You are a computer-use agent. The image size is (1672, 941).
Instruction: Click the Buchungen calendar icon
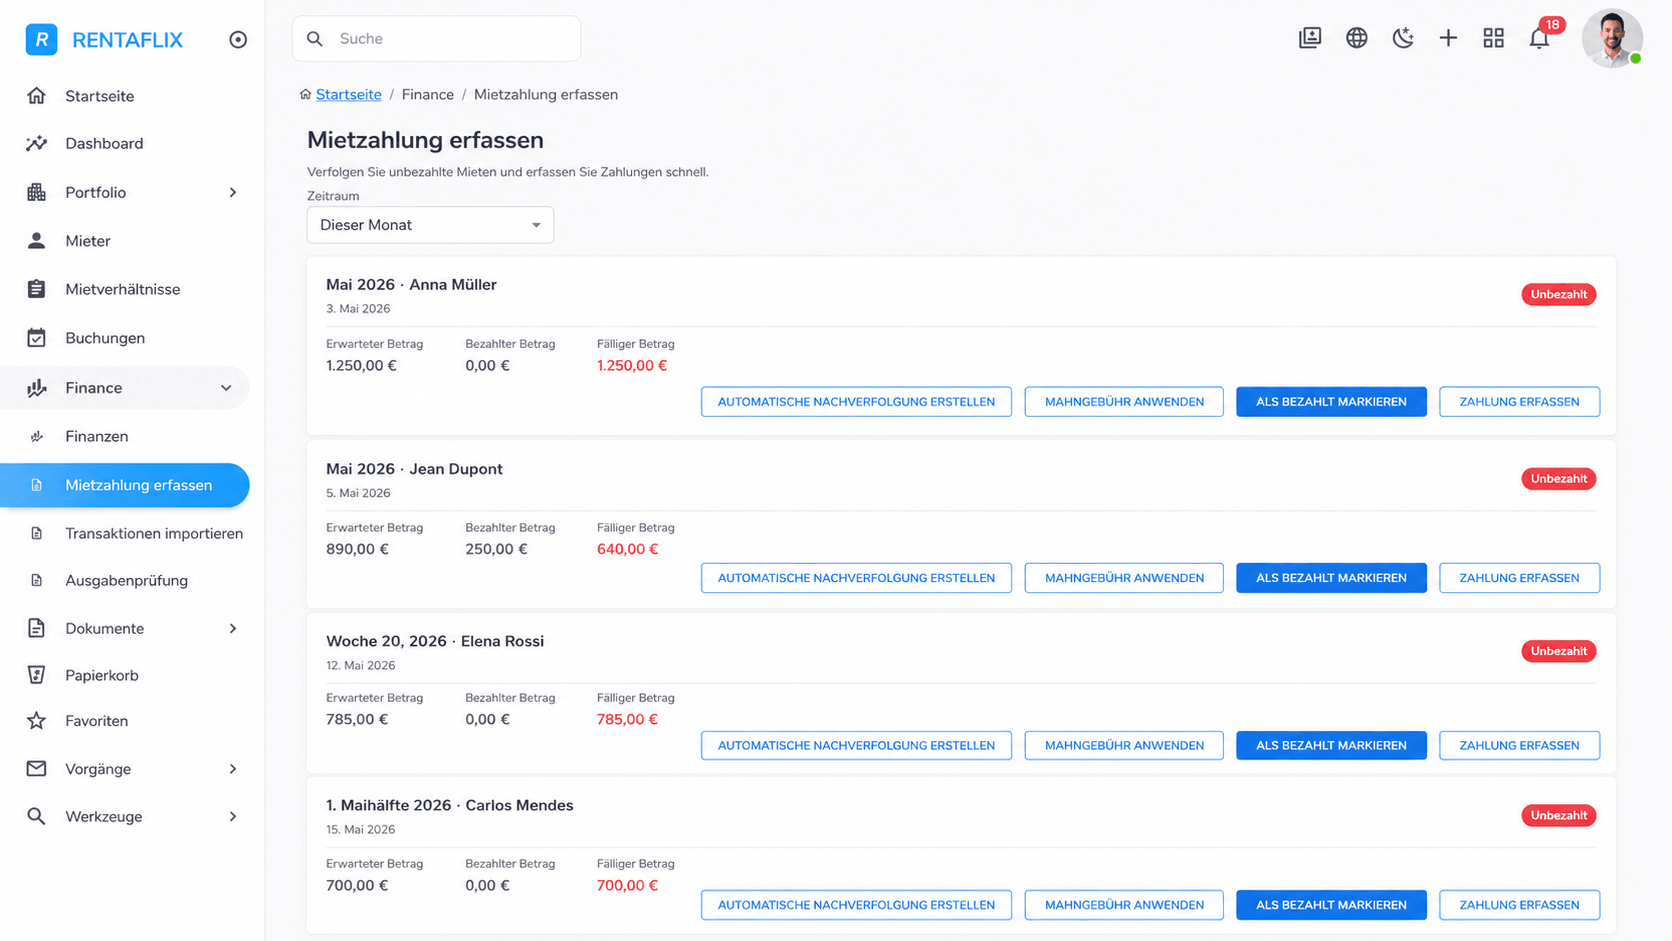point(37,338)
